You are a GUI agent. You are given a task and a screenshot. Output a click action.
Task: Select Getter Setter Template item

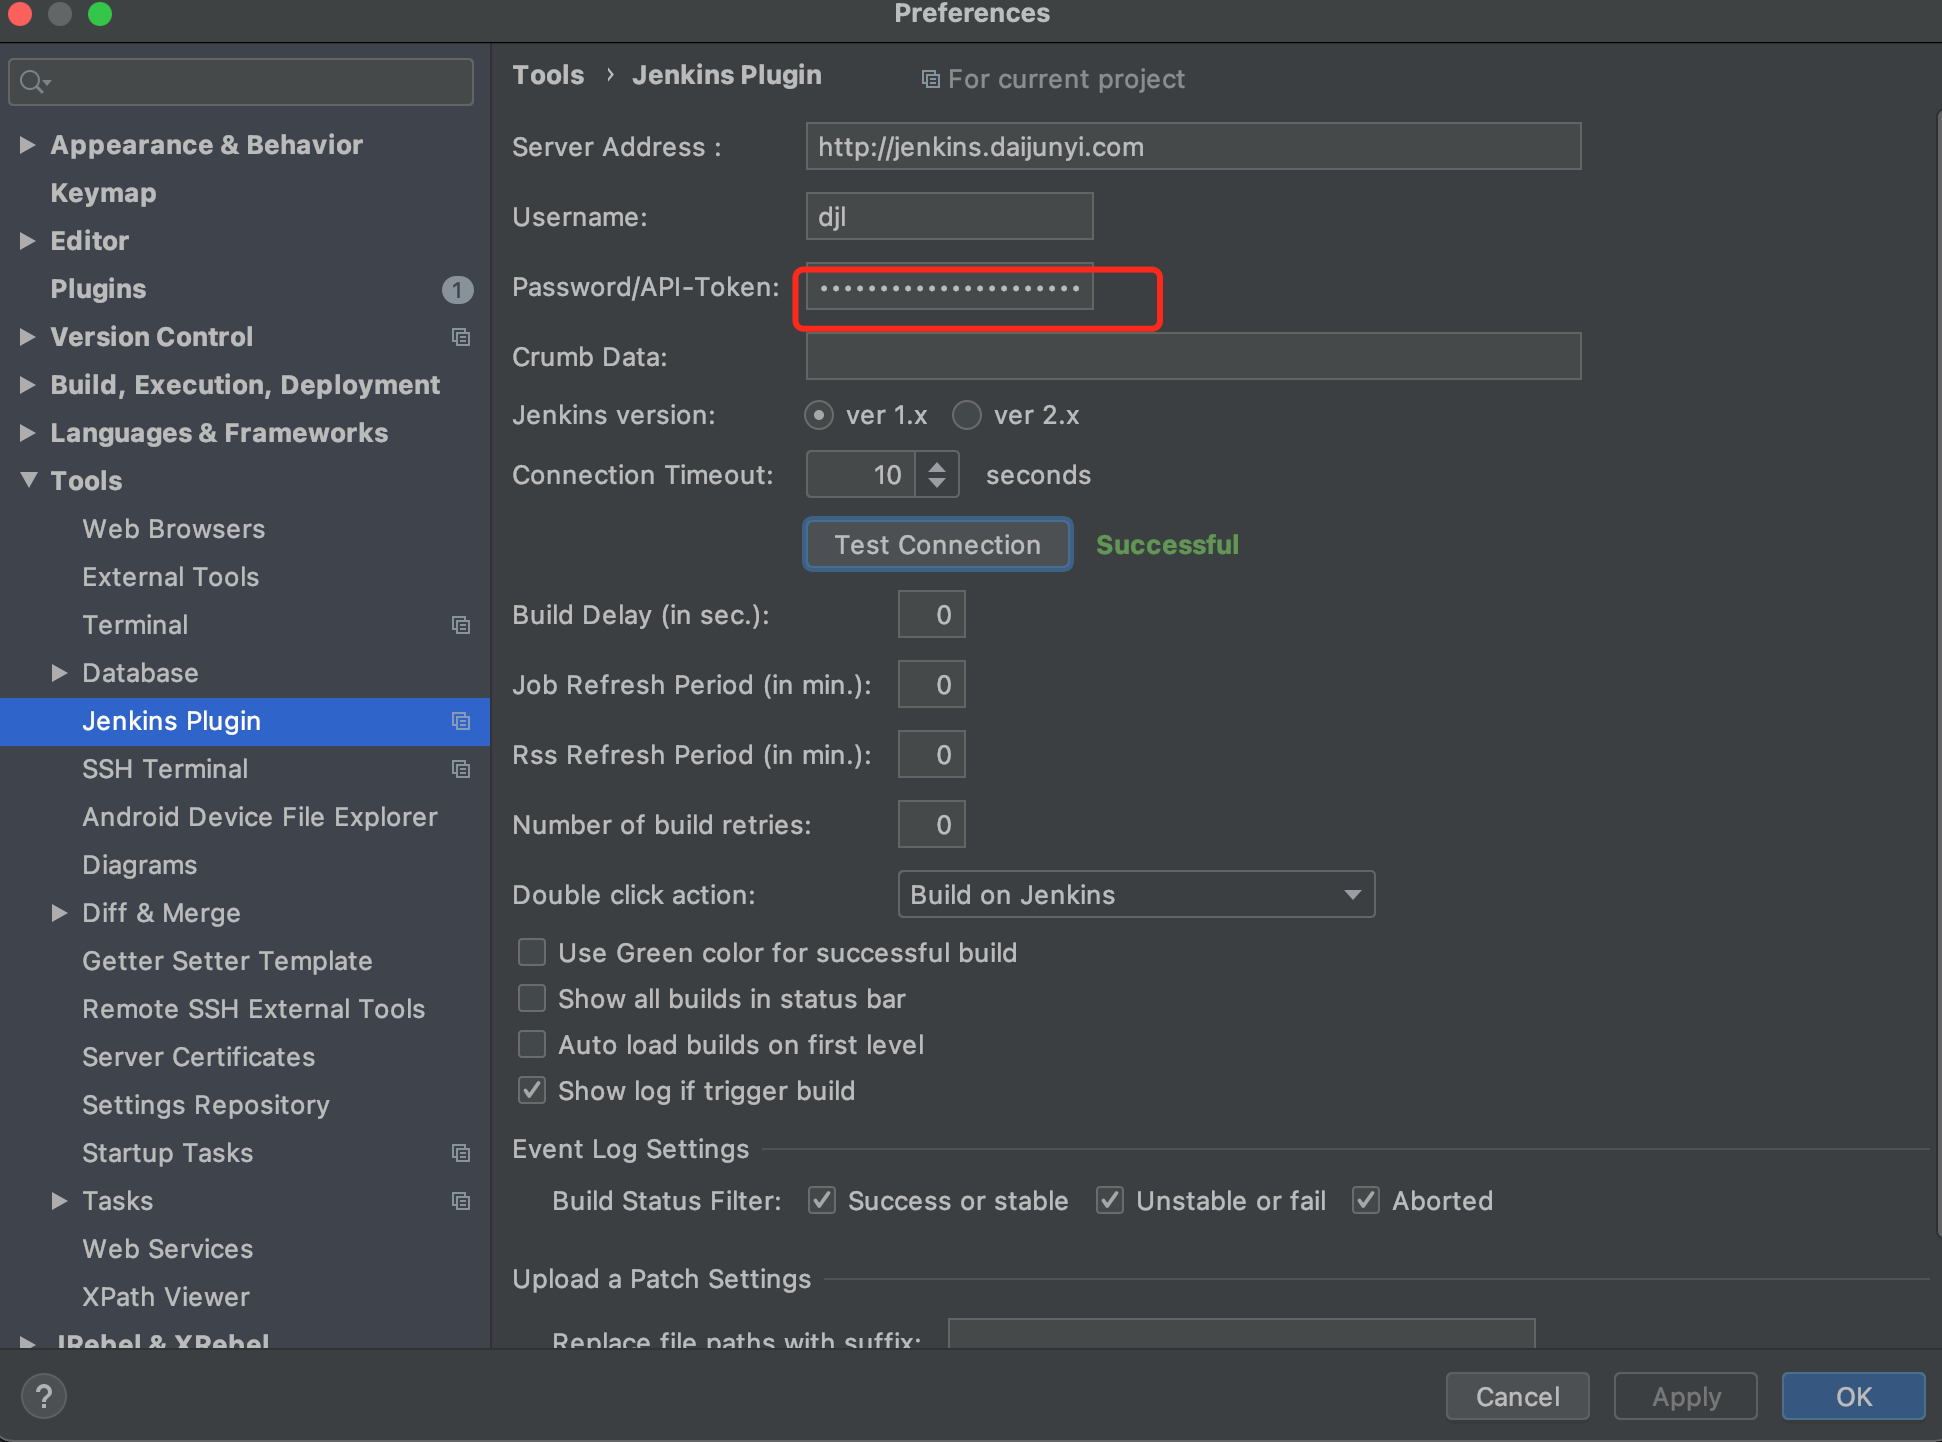coord(227,961)
